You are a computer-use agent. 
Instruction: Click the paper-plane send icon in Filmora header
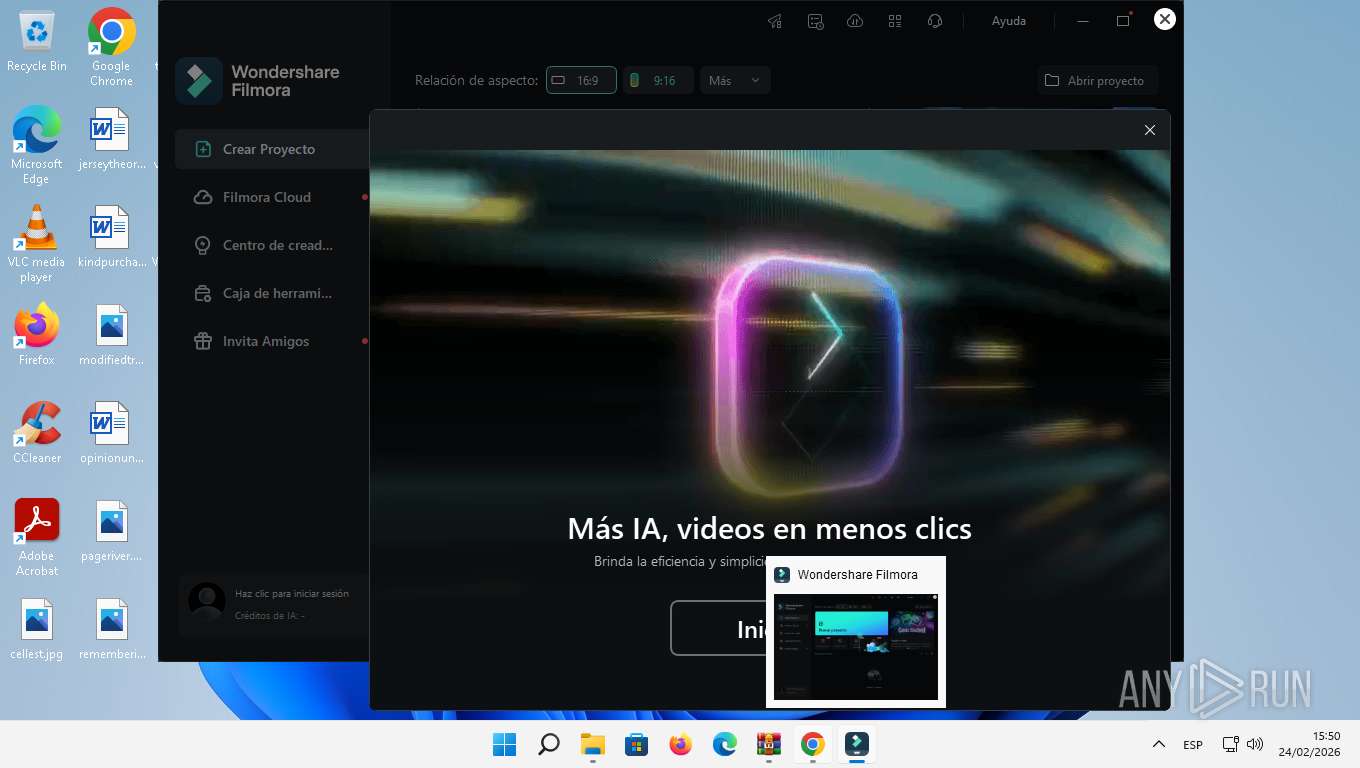775,21
